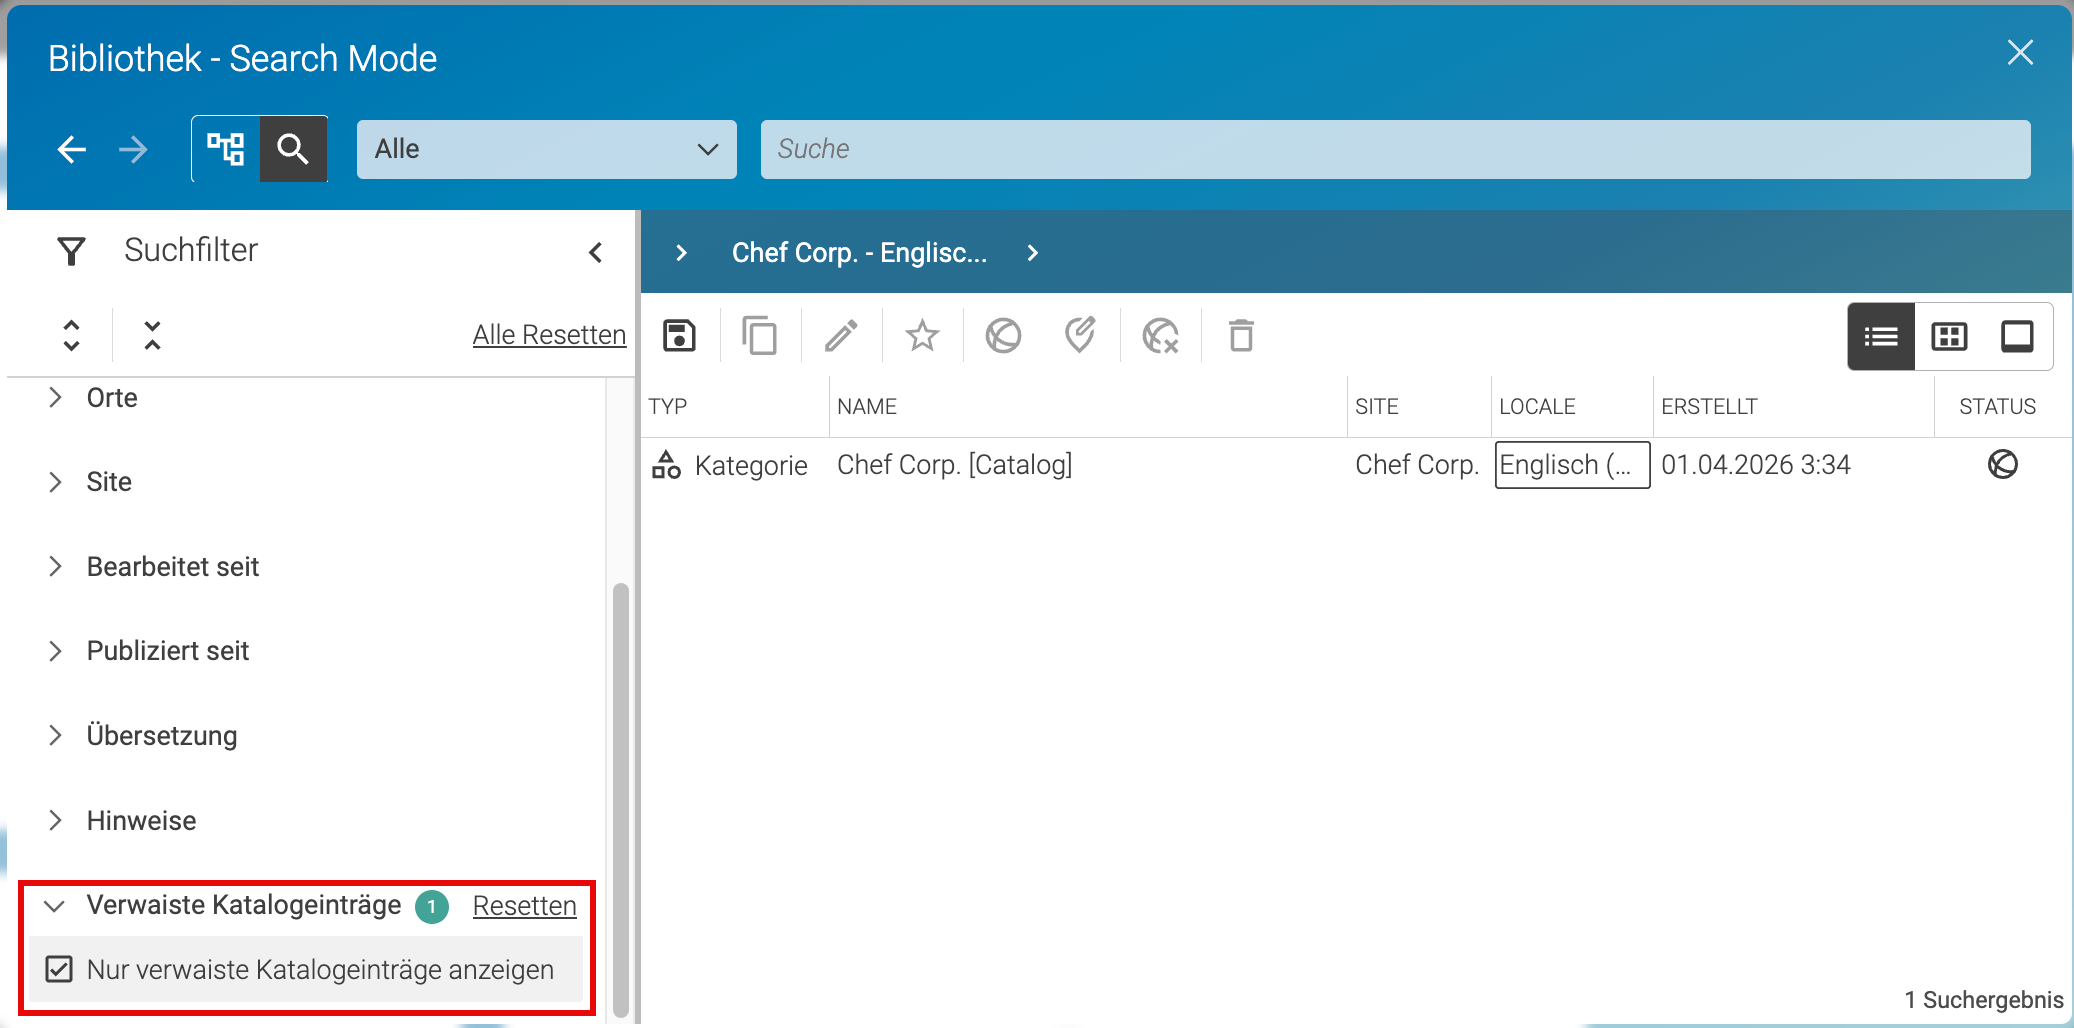The width and height of the screenshot is (2074, 1028).
Task: Close the Bibliothek dialog
Action: [2020, 53]
